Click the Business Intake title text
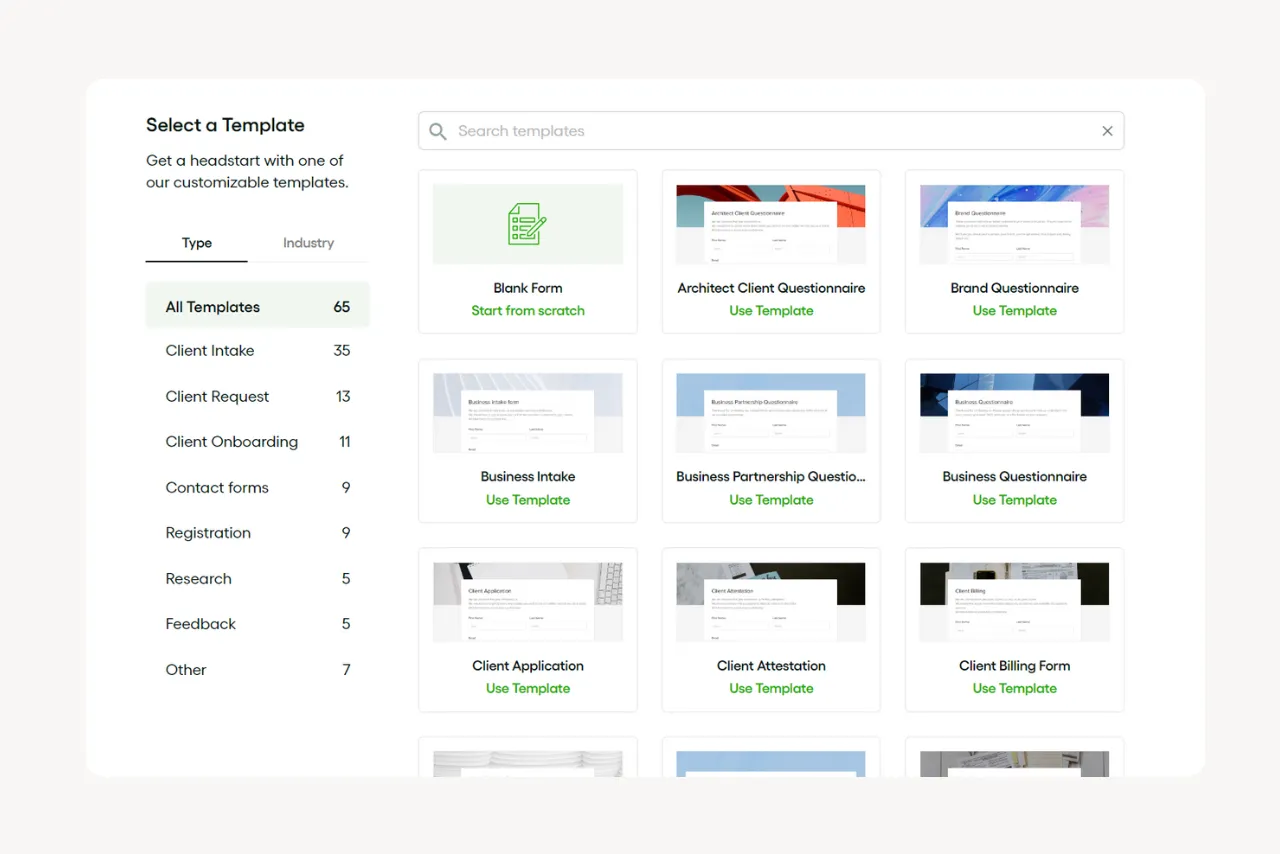The image size is (1280, 854). click(528, 477)
